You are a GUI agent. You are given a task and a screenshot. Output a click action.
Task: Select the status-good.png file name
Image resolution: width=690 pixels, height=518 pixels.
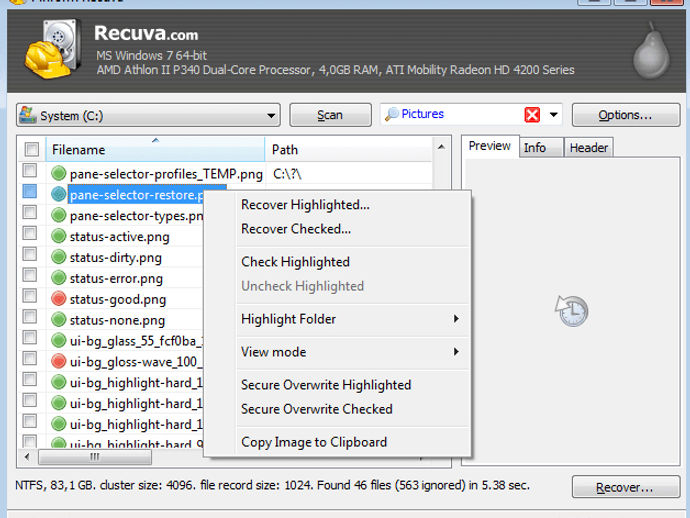click(x=117, y=300)
